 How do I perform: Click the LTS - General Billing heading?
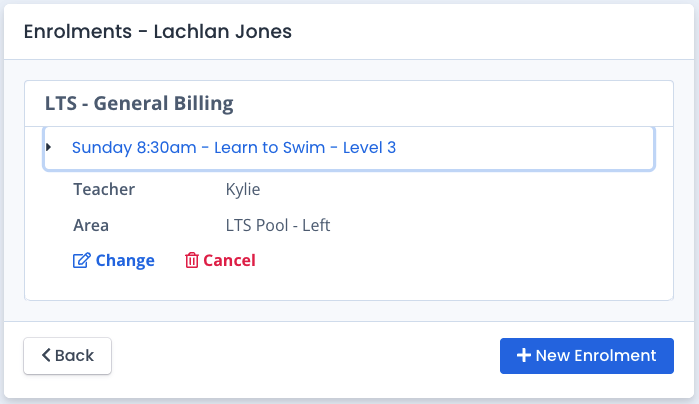pyautogui.click(x=139, y=103)
